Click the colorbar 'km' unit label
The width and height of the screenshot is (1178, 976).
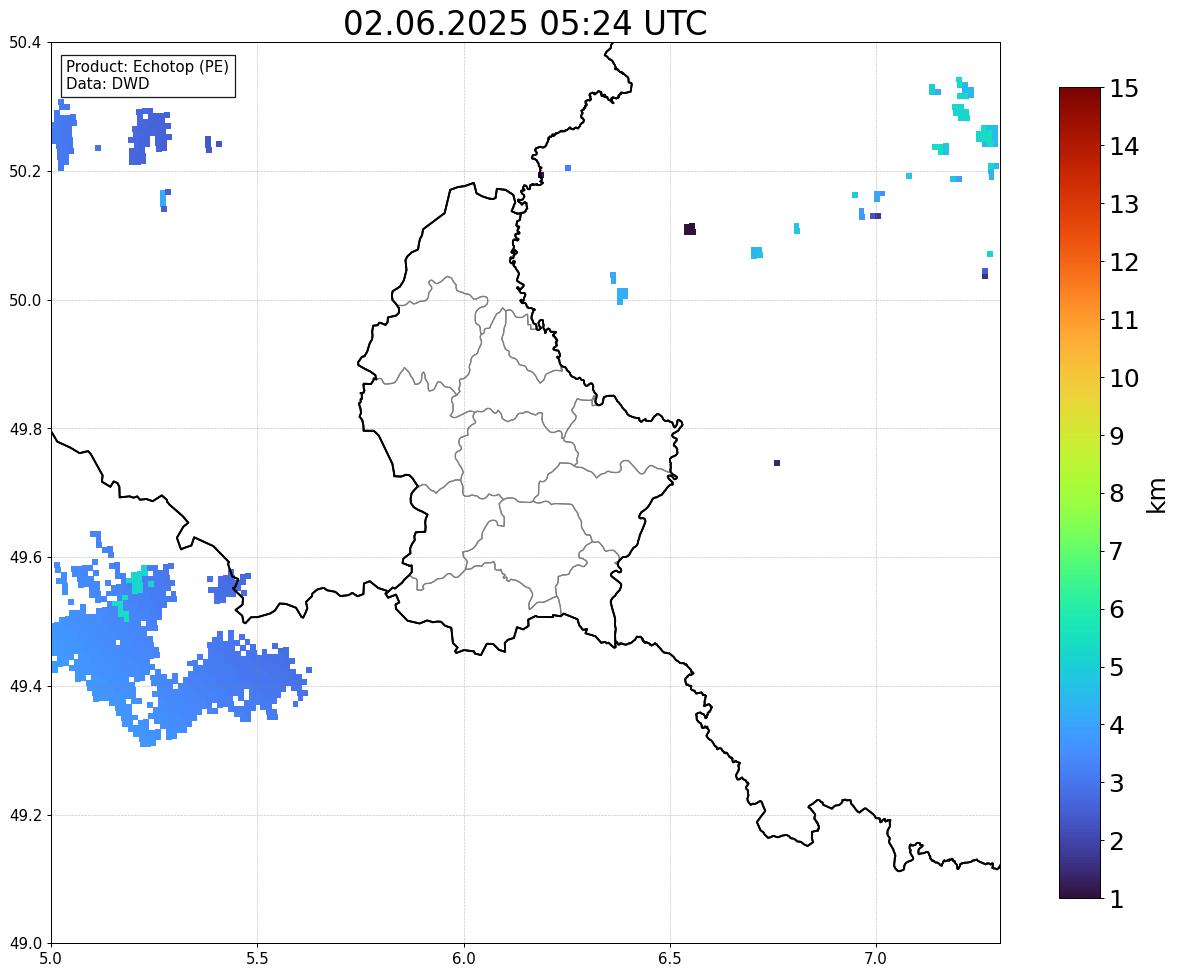click(x=1157, y=495)
